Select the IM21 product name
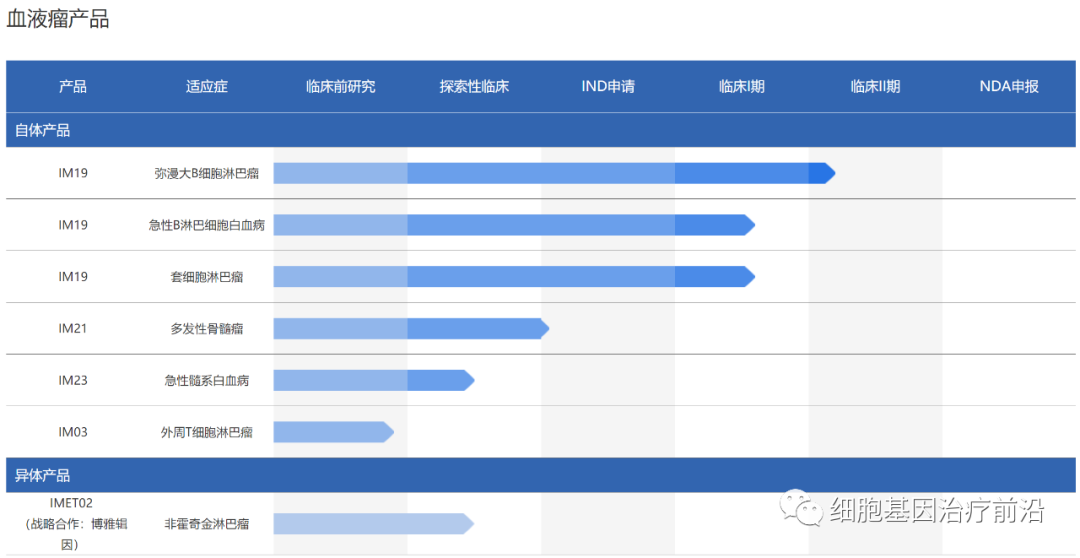Screen dimensions: 1080x558 coord(73,329)
